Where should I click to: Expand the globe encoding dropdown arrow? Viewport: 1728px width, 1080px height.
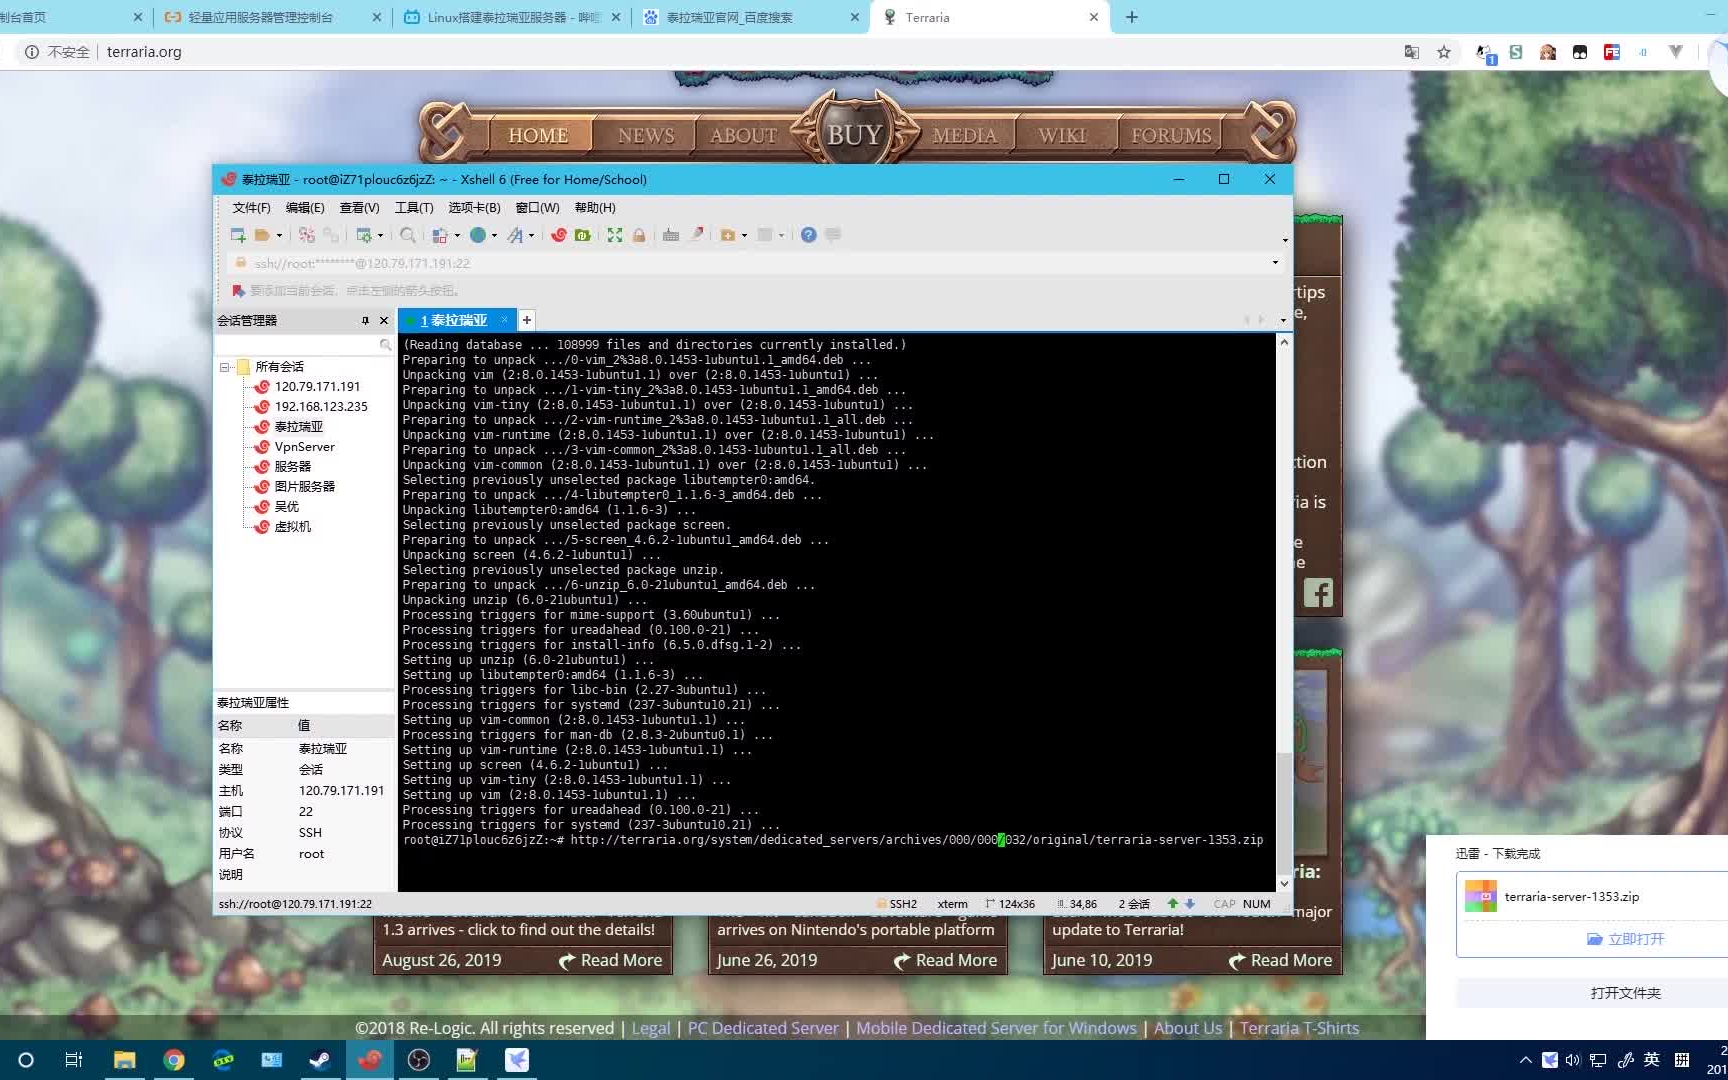[494, 236]
